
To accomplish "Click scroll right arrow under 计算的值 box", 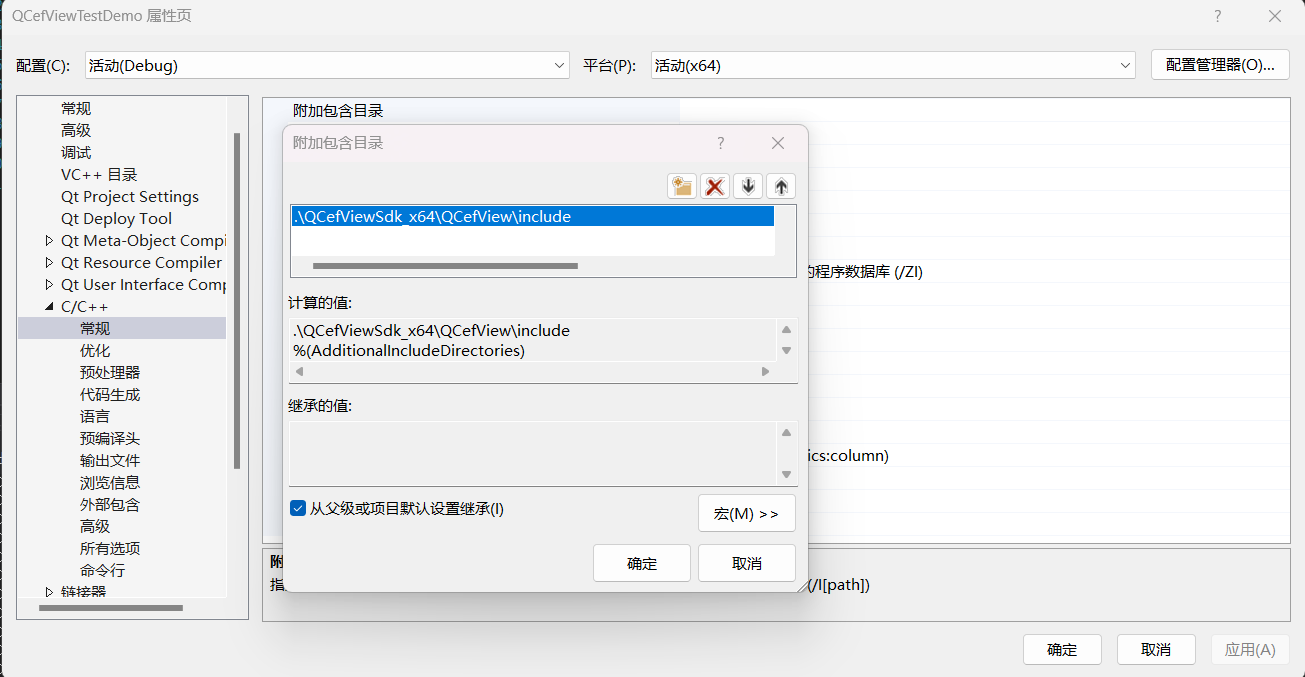I will tap(766, 371).
